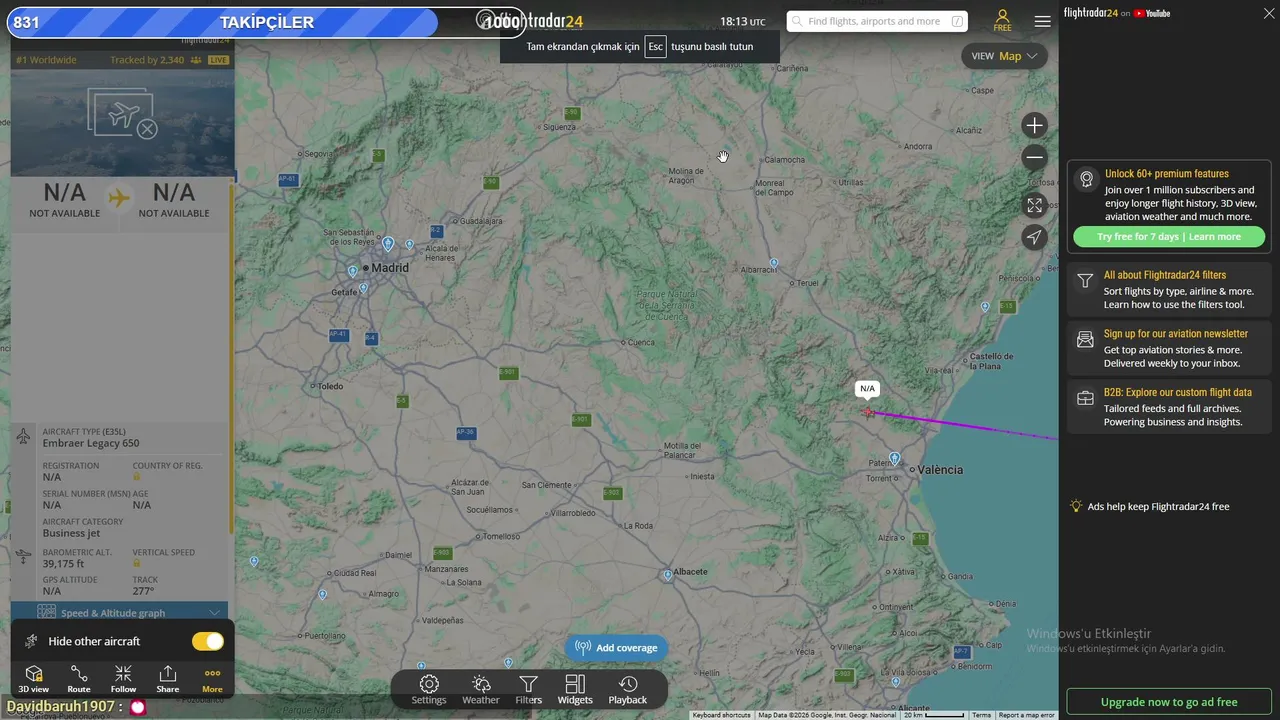Screen dimensions: 1280x720
Task: Click the Business jet category text
Action: click(71, 533)
